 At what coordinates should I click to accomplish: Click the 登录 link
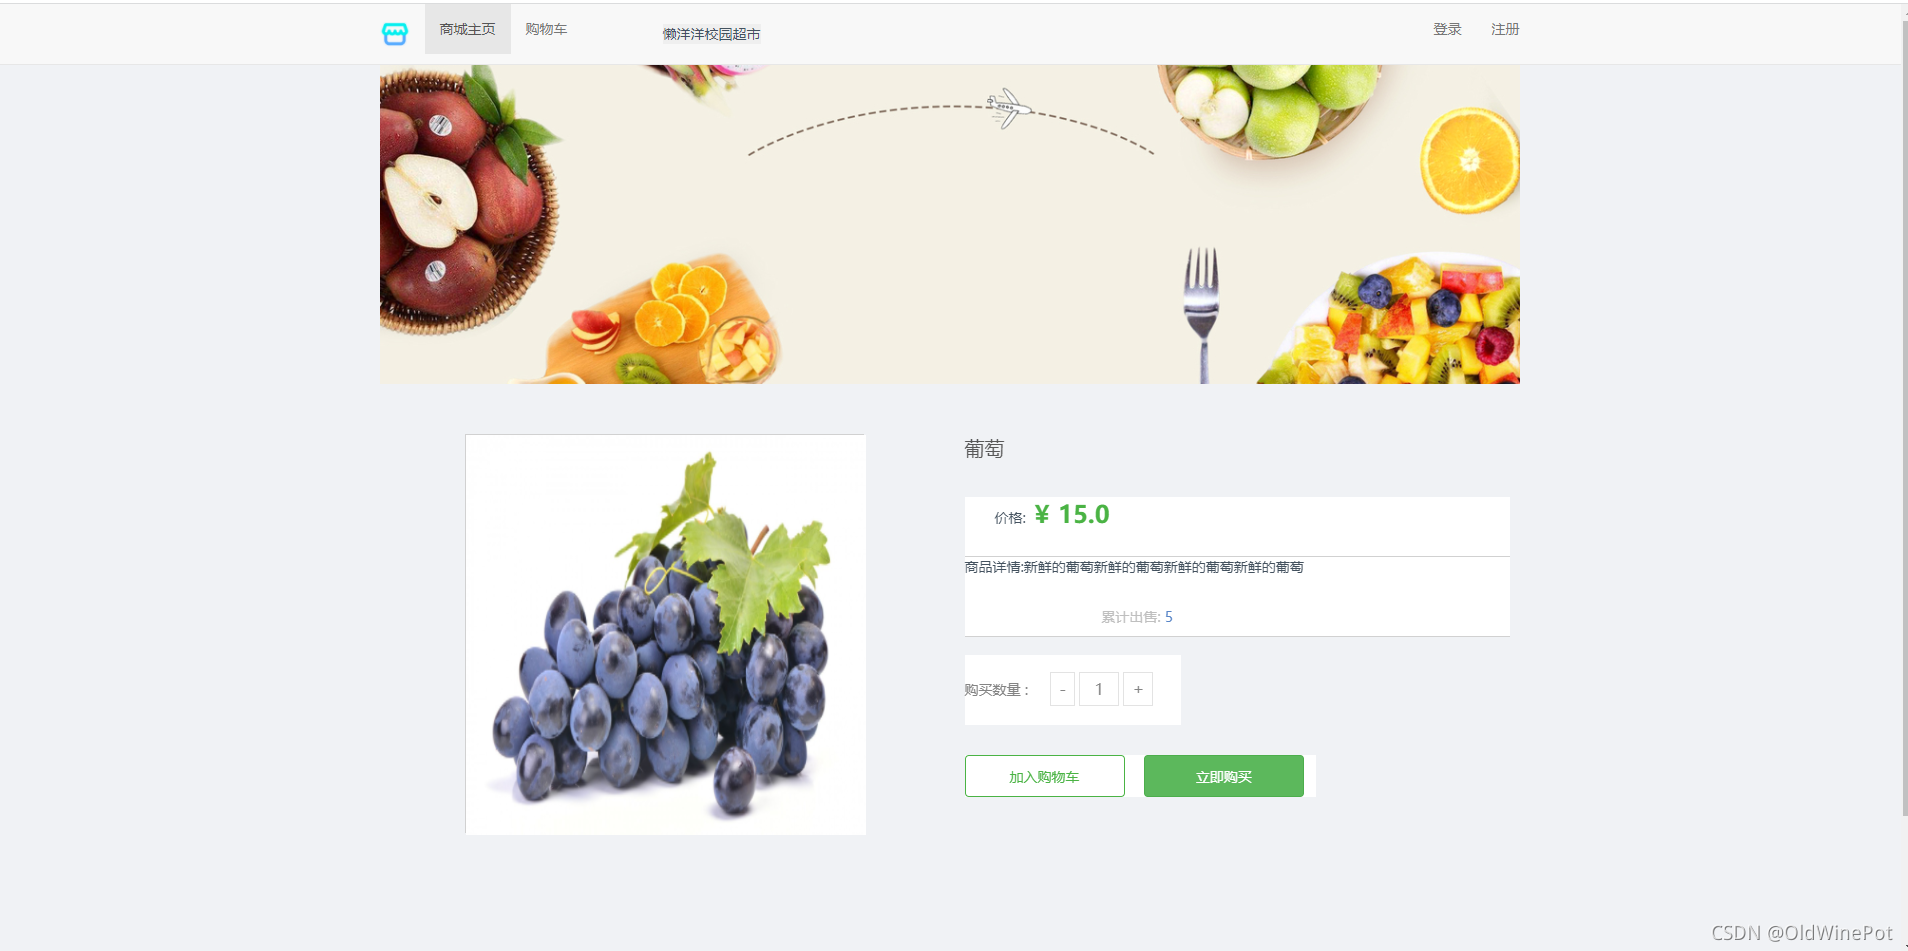(x=1447, y=29)
